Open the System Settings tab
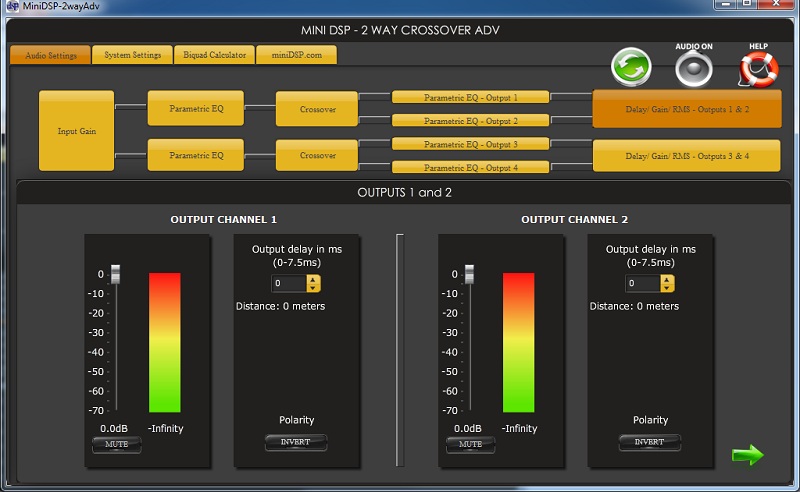 pyautogui.click(x=132, y=55)
